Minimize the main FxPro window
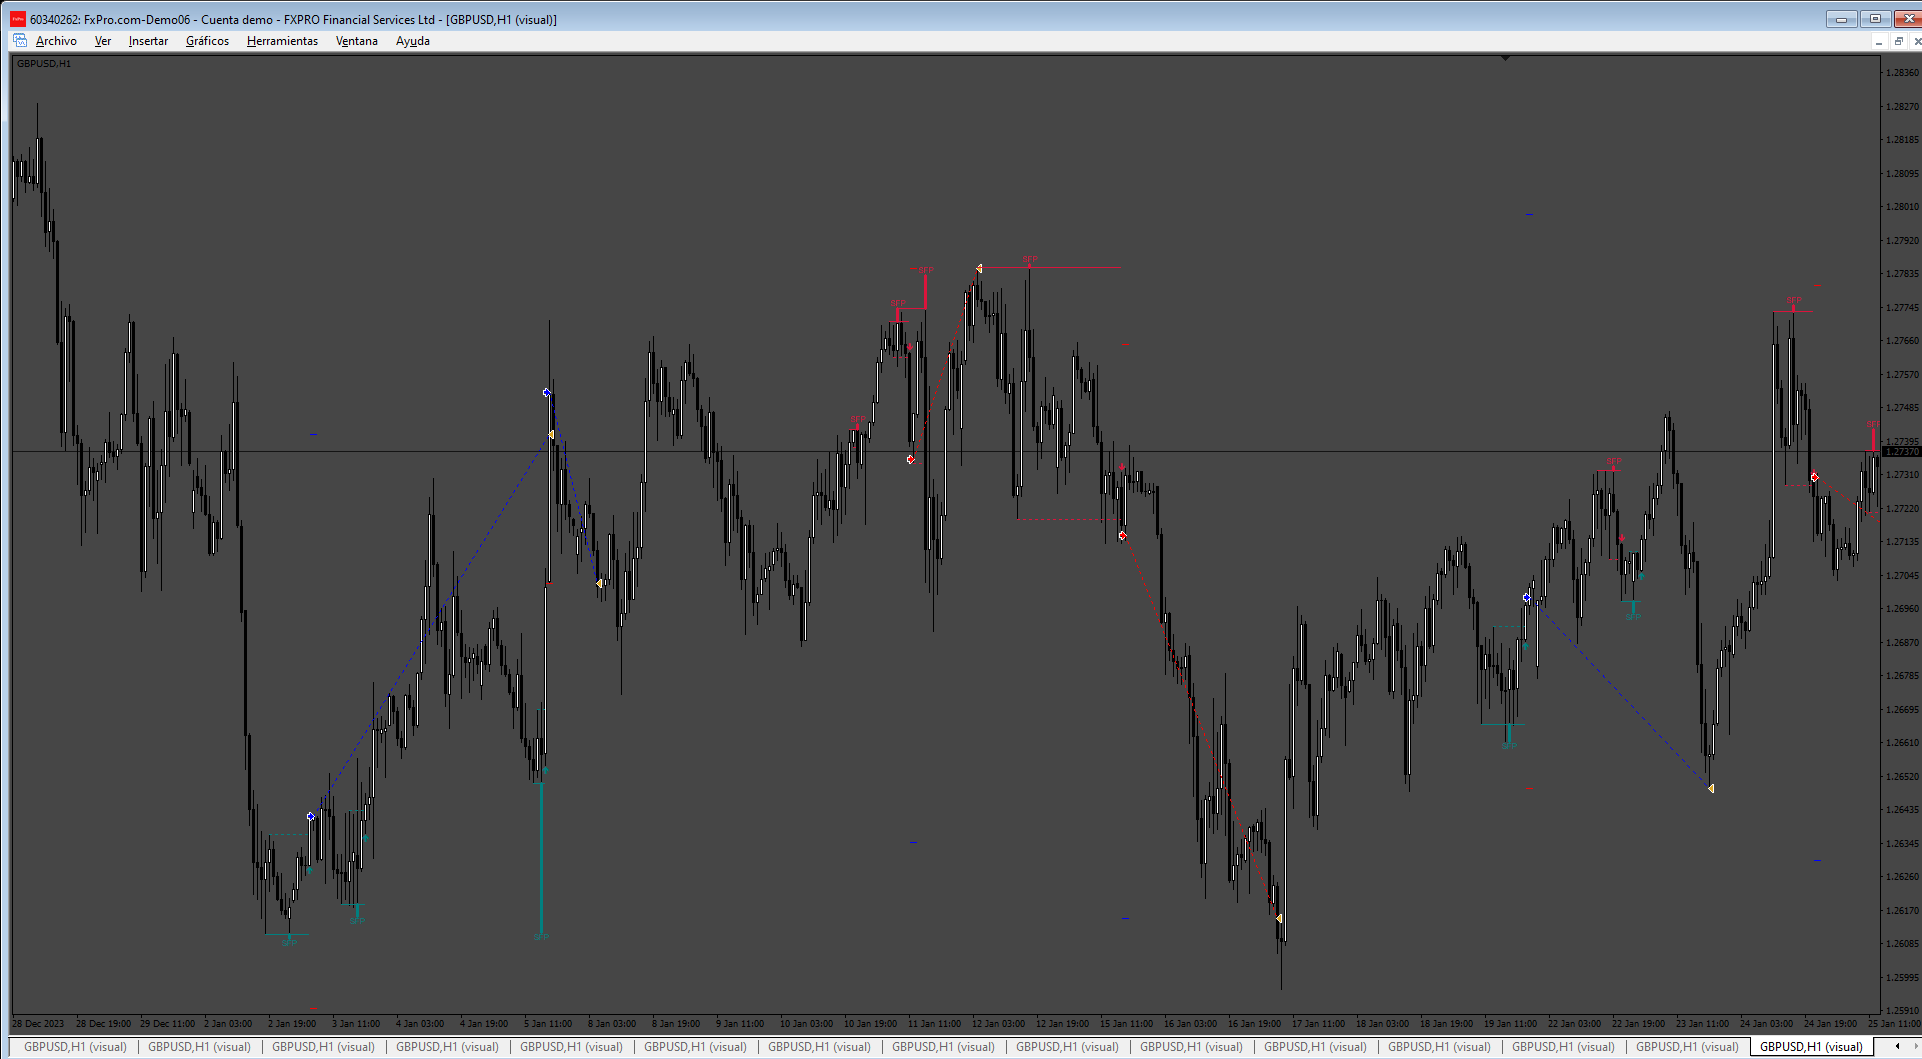The image size is (1922, 1059). (x=1841, y=19)
